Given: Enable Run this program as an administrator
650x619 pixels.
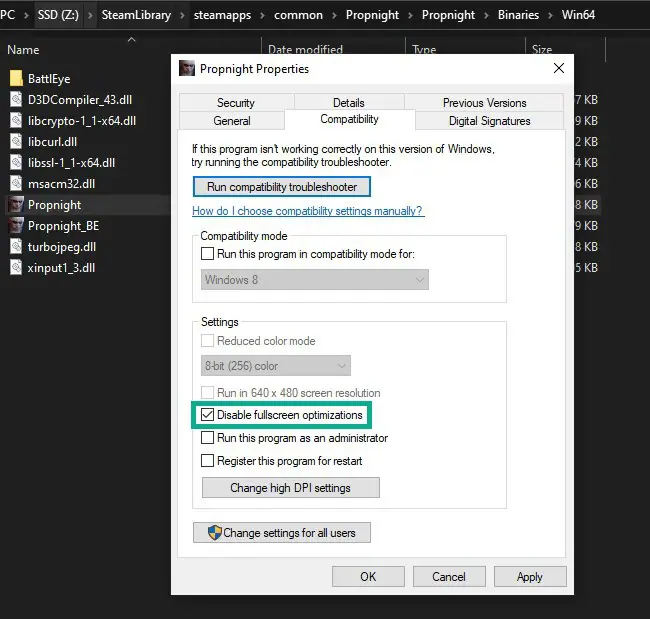Looking at the screenshot, I should coord(207,437).
